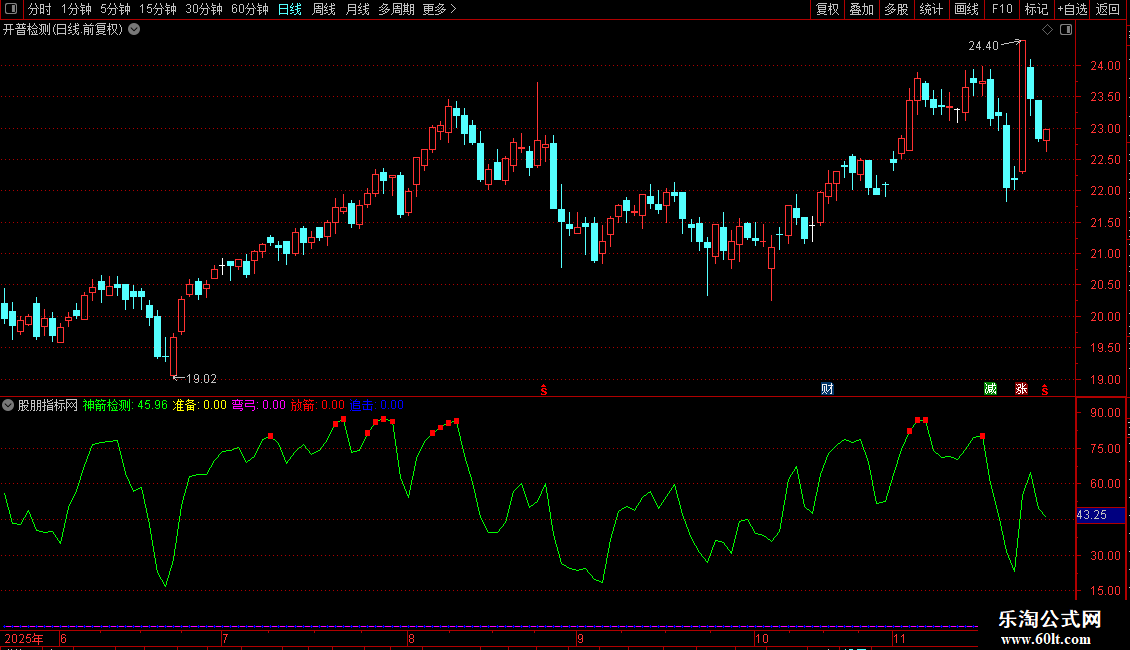Click the 叠加 overlay button
The height and width of the screenshot is (650, 1130).
point(861,9)
